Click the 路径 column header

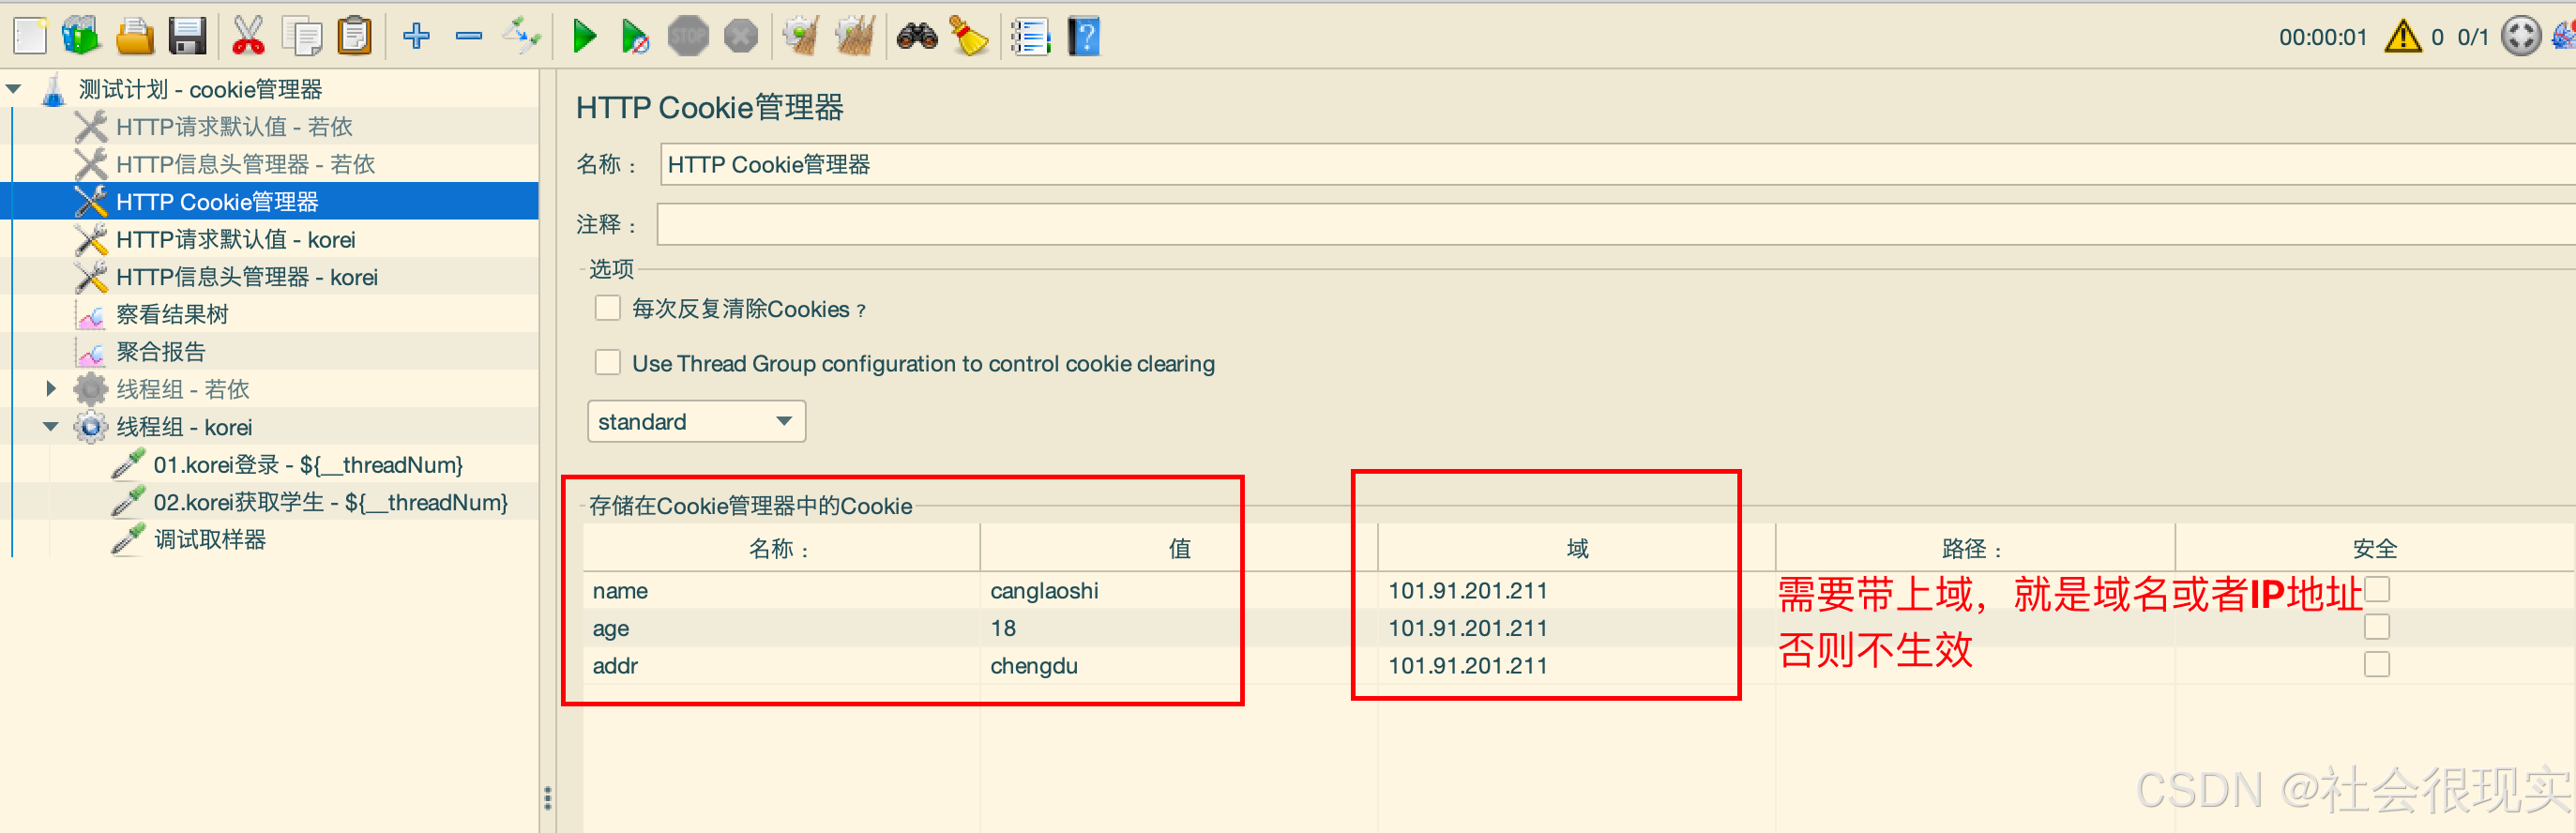pyautogui.click(x=1975, y=548)
